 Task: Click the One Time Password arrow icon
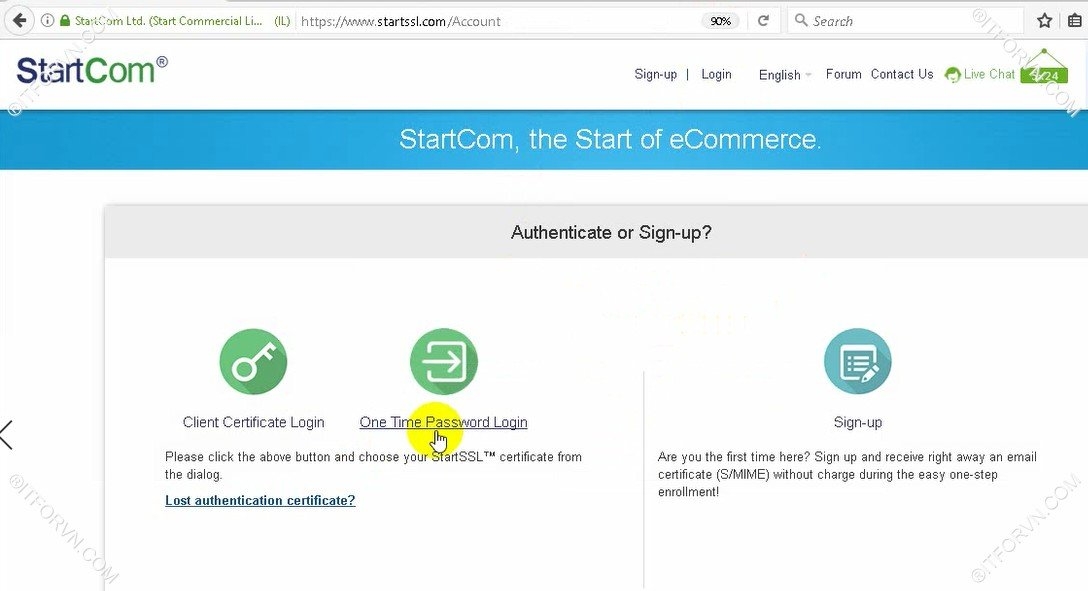pyautogui.click(x=443, y=362)
